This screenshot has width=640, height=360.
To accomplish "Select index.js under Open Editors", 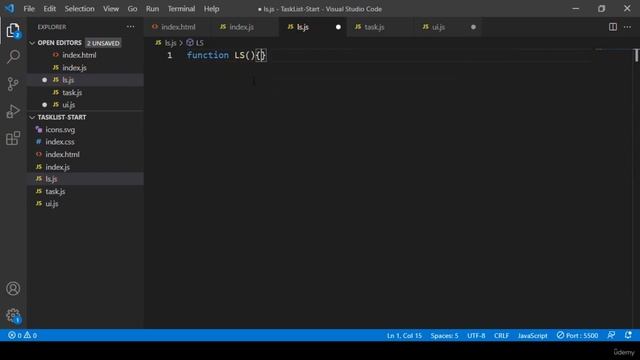I will pyautogui.click(x=85, y=68).
